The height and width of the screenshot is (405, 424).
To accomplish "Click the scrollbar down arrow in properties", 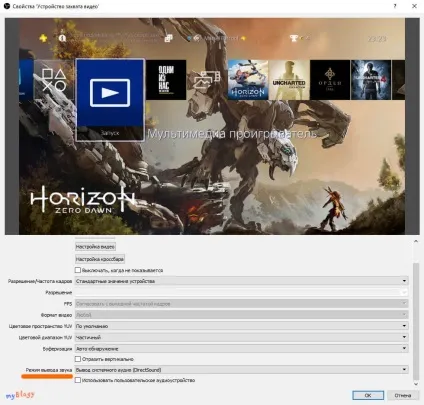I will click(416, 384).
